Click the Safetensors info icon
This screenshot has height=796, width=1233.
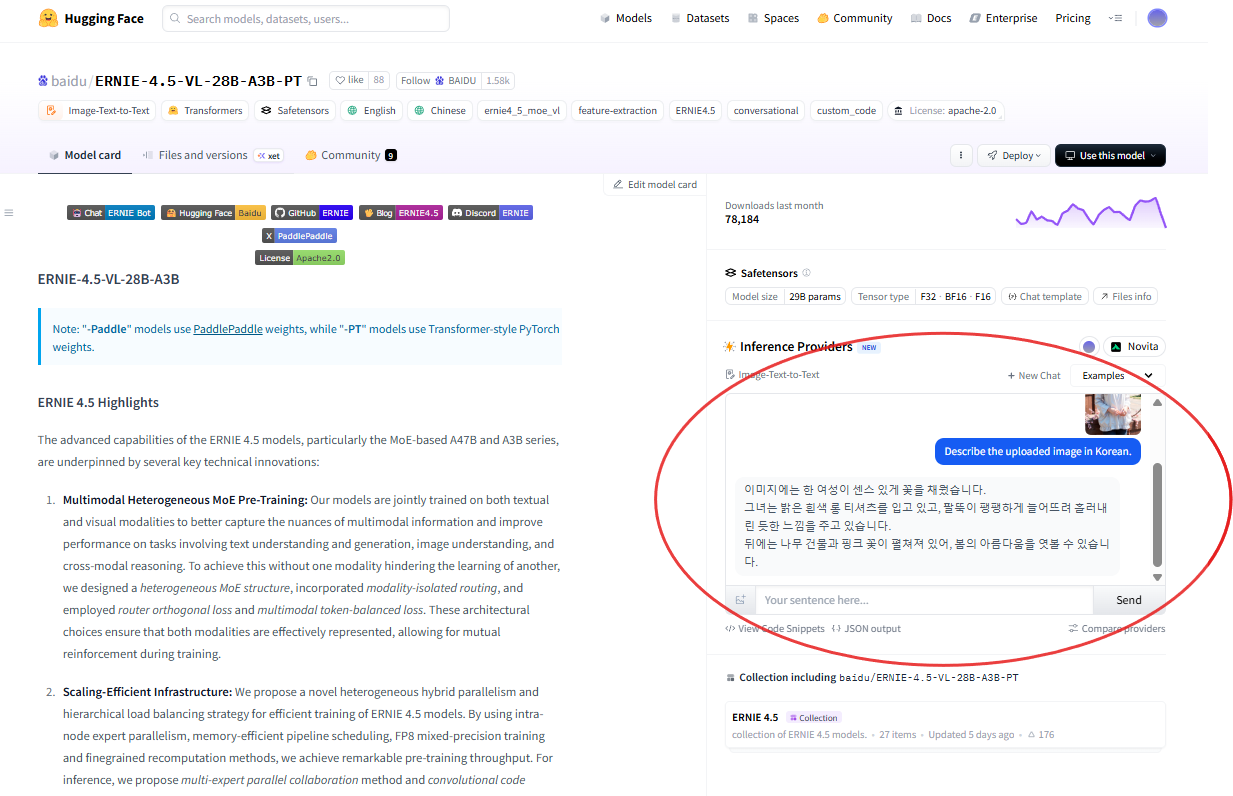point(806,273)
